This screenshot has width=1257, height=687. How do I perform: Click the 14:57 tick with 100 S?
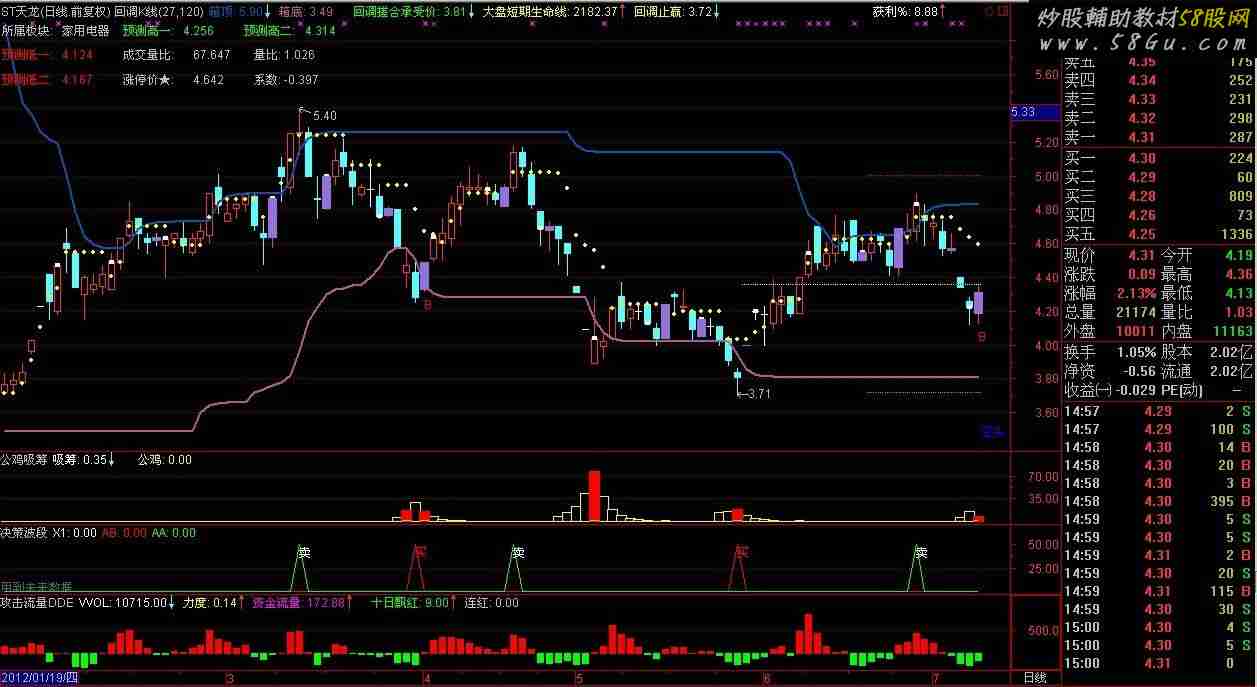[x=1158, y=429]
